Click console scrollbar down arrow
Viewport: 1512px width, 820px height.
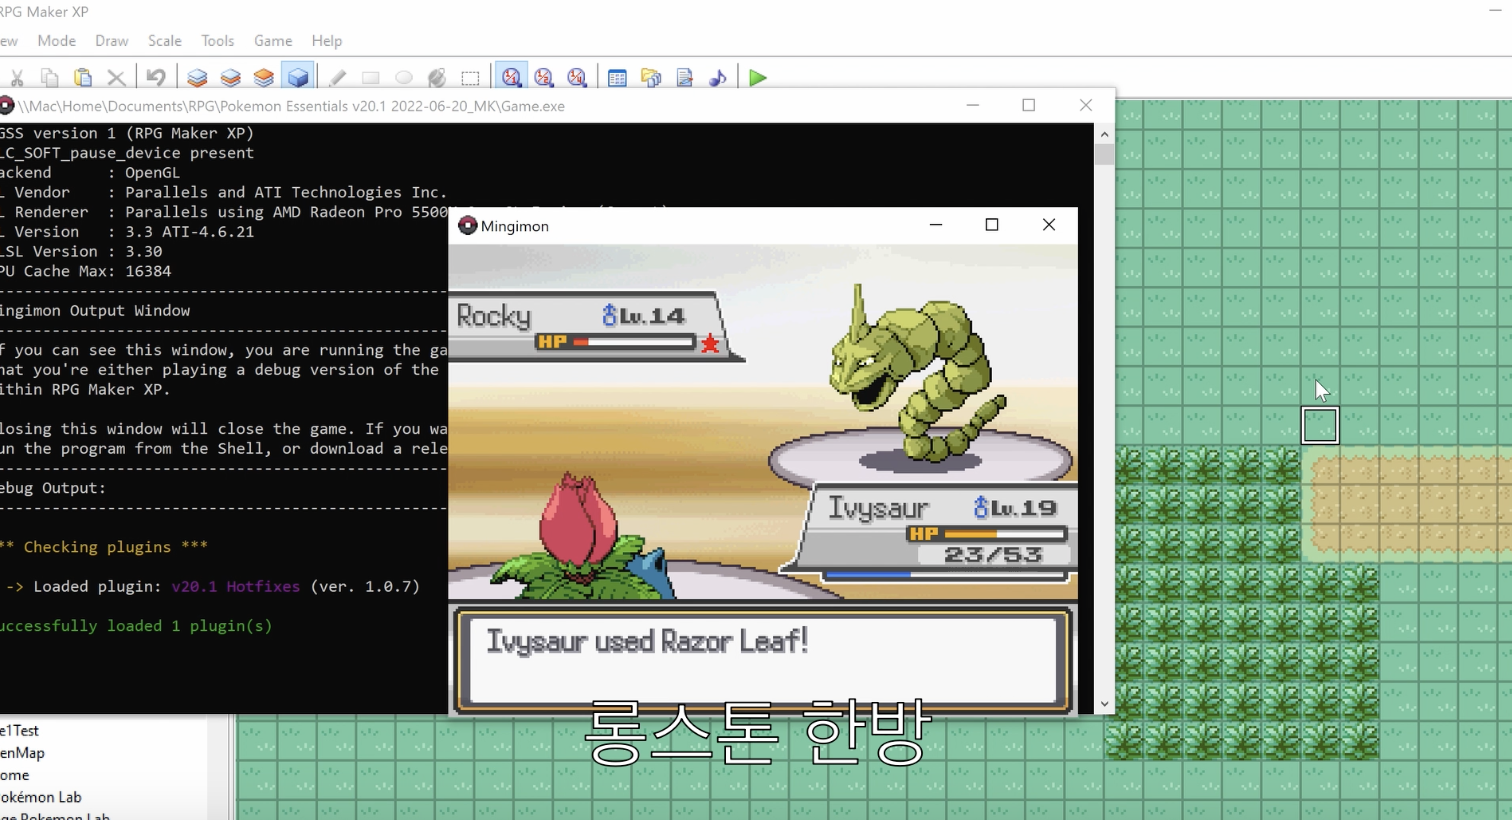[1105, 704]
